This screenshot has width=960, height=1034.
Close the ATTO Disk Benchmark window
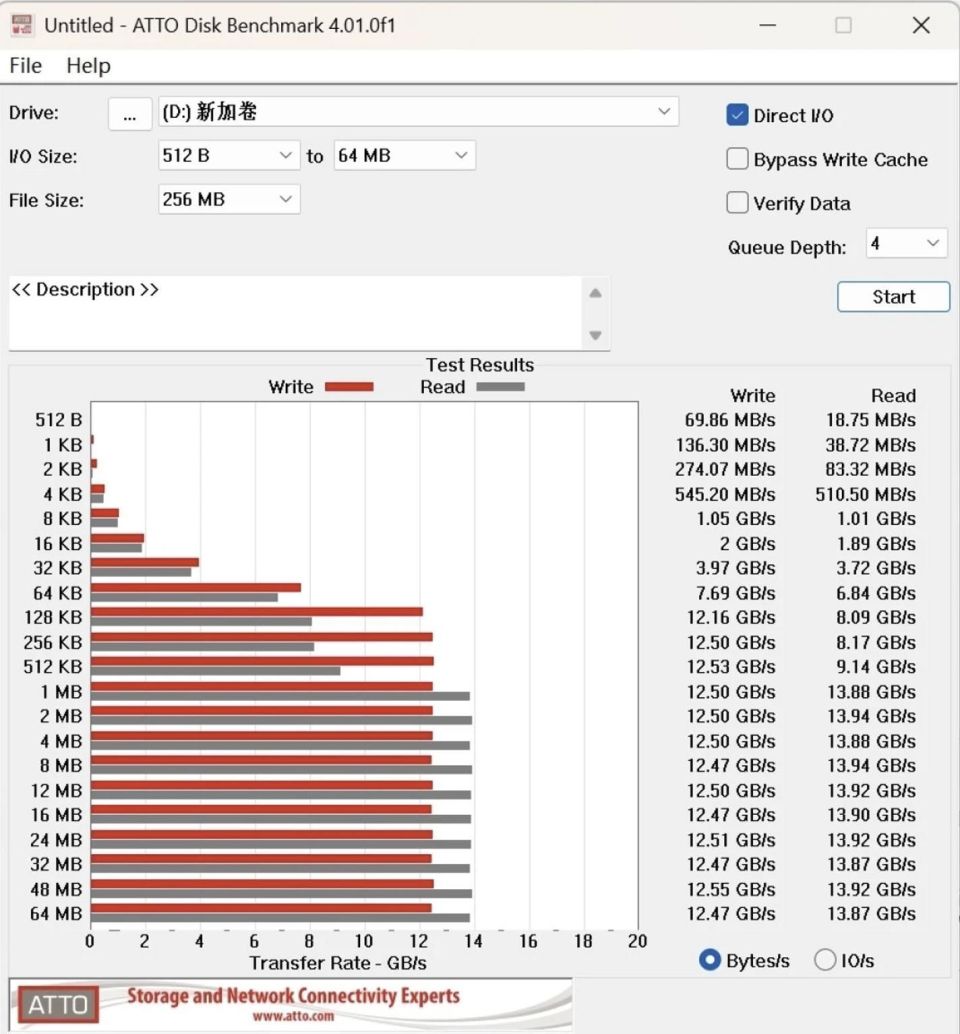pyautogui.click(x=921, y=25)
